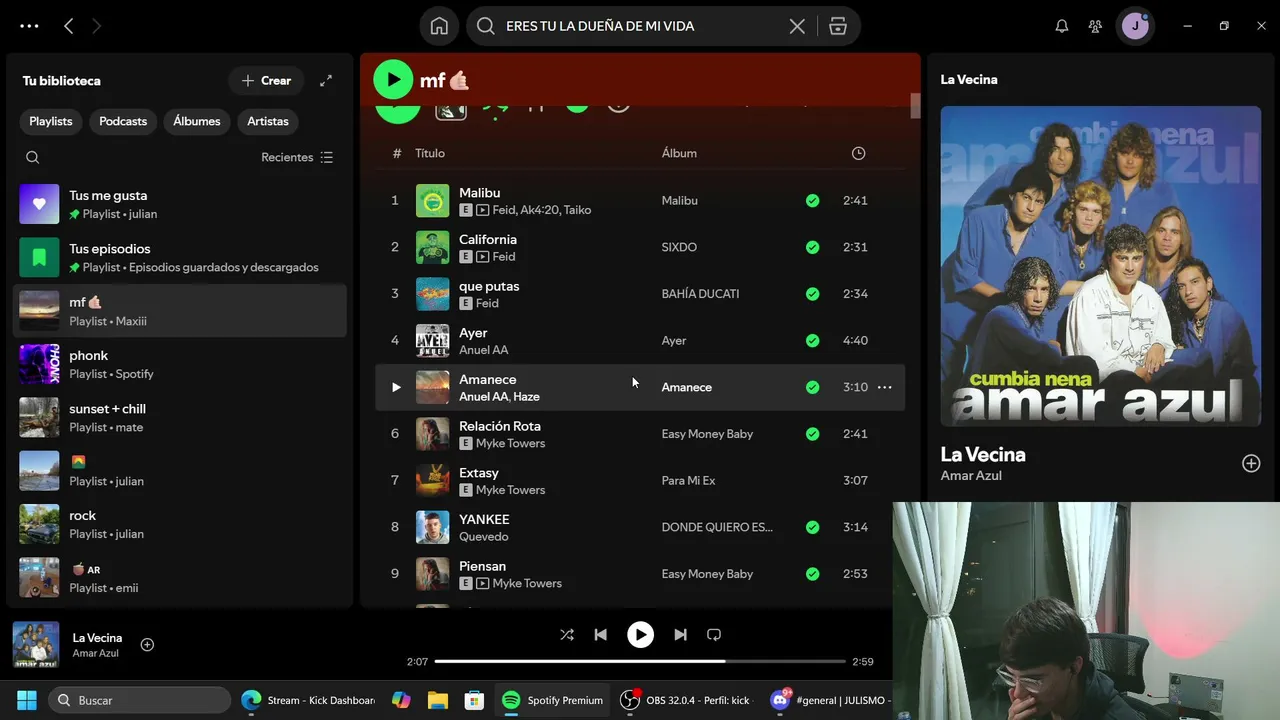Open the Para Mi Ex album link
The width and height of the screenshot is (1280, 720).
pos(688,481)
